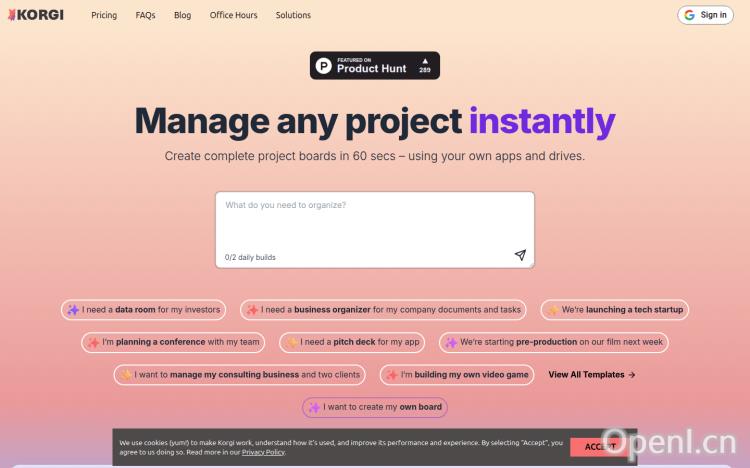750x468 pixels.
Task: Pick 'building my own video game' suggestion
Action: [x=464, y=375]
